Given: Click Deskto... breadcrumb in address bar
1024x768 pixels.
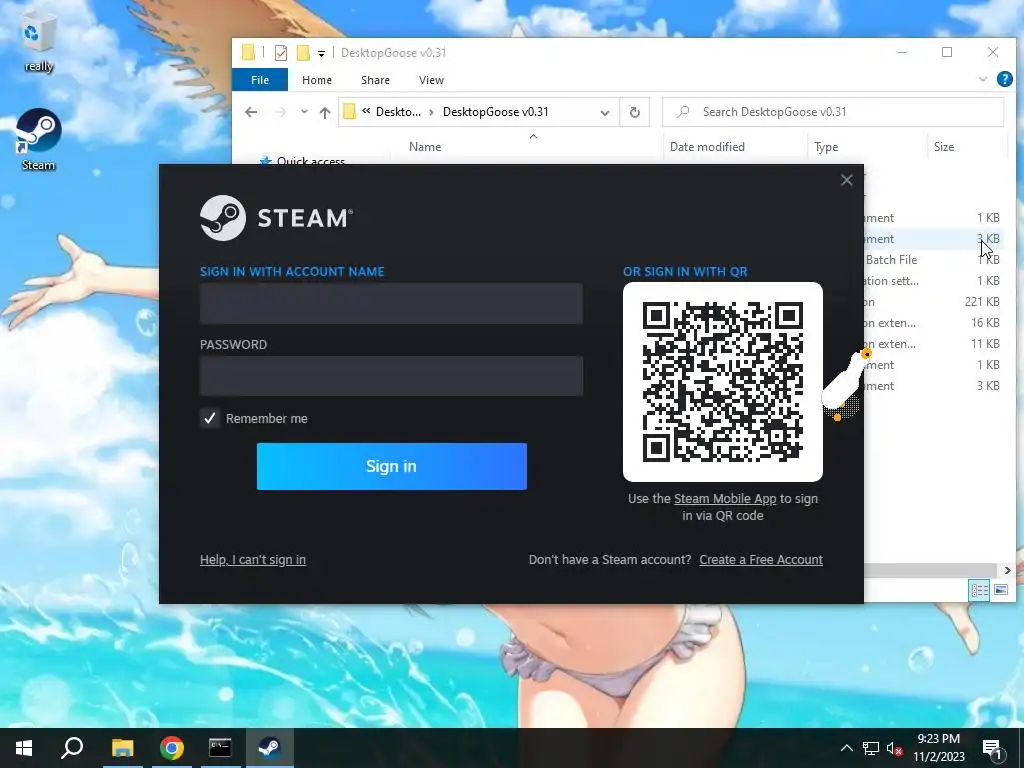Looking at the screenshot, I should tap(398, 112).
